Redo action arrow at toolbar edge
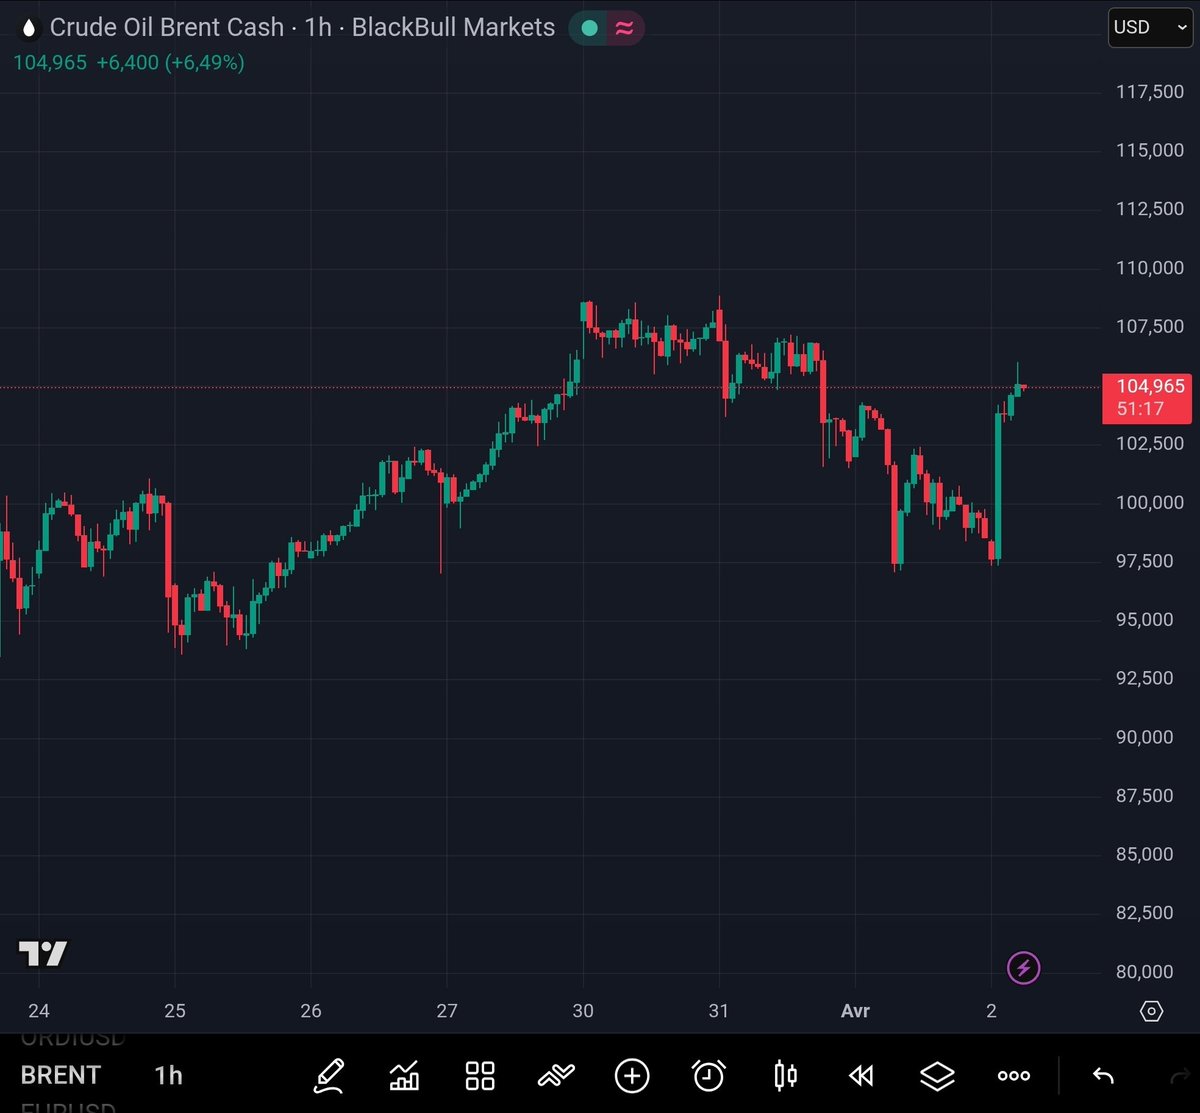Screen dimensions: 1200x1113 1182,1076
